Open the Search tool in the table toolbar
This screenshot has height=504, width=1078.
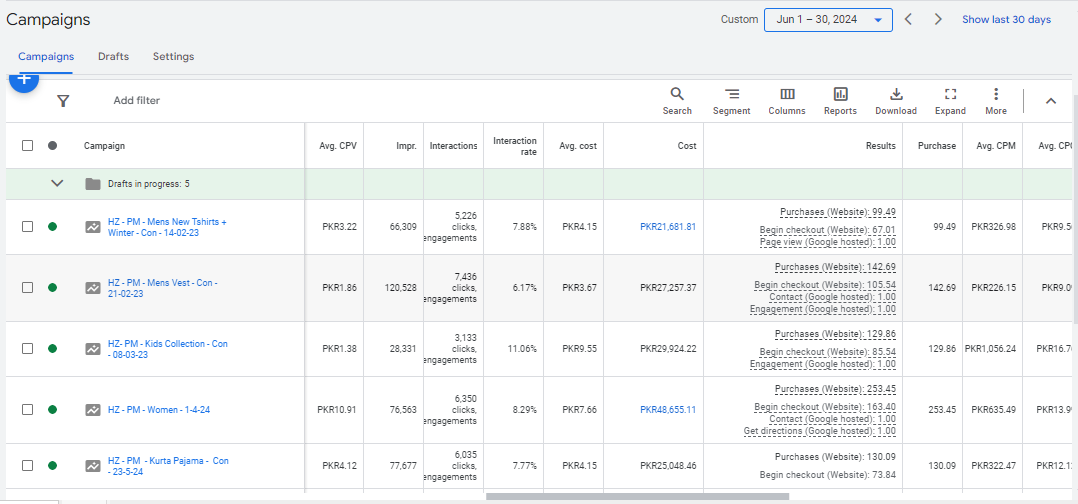click(x=677, y=101)
